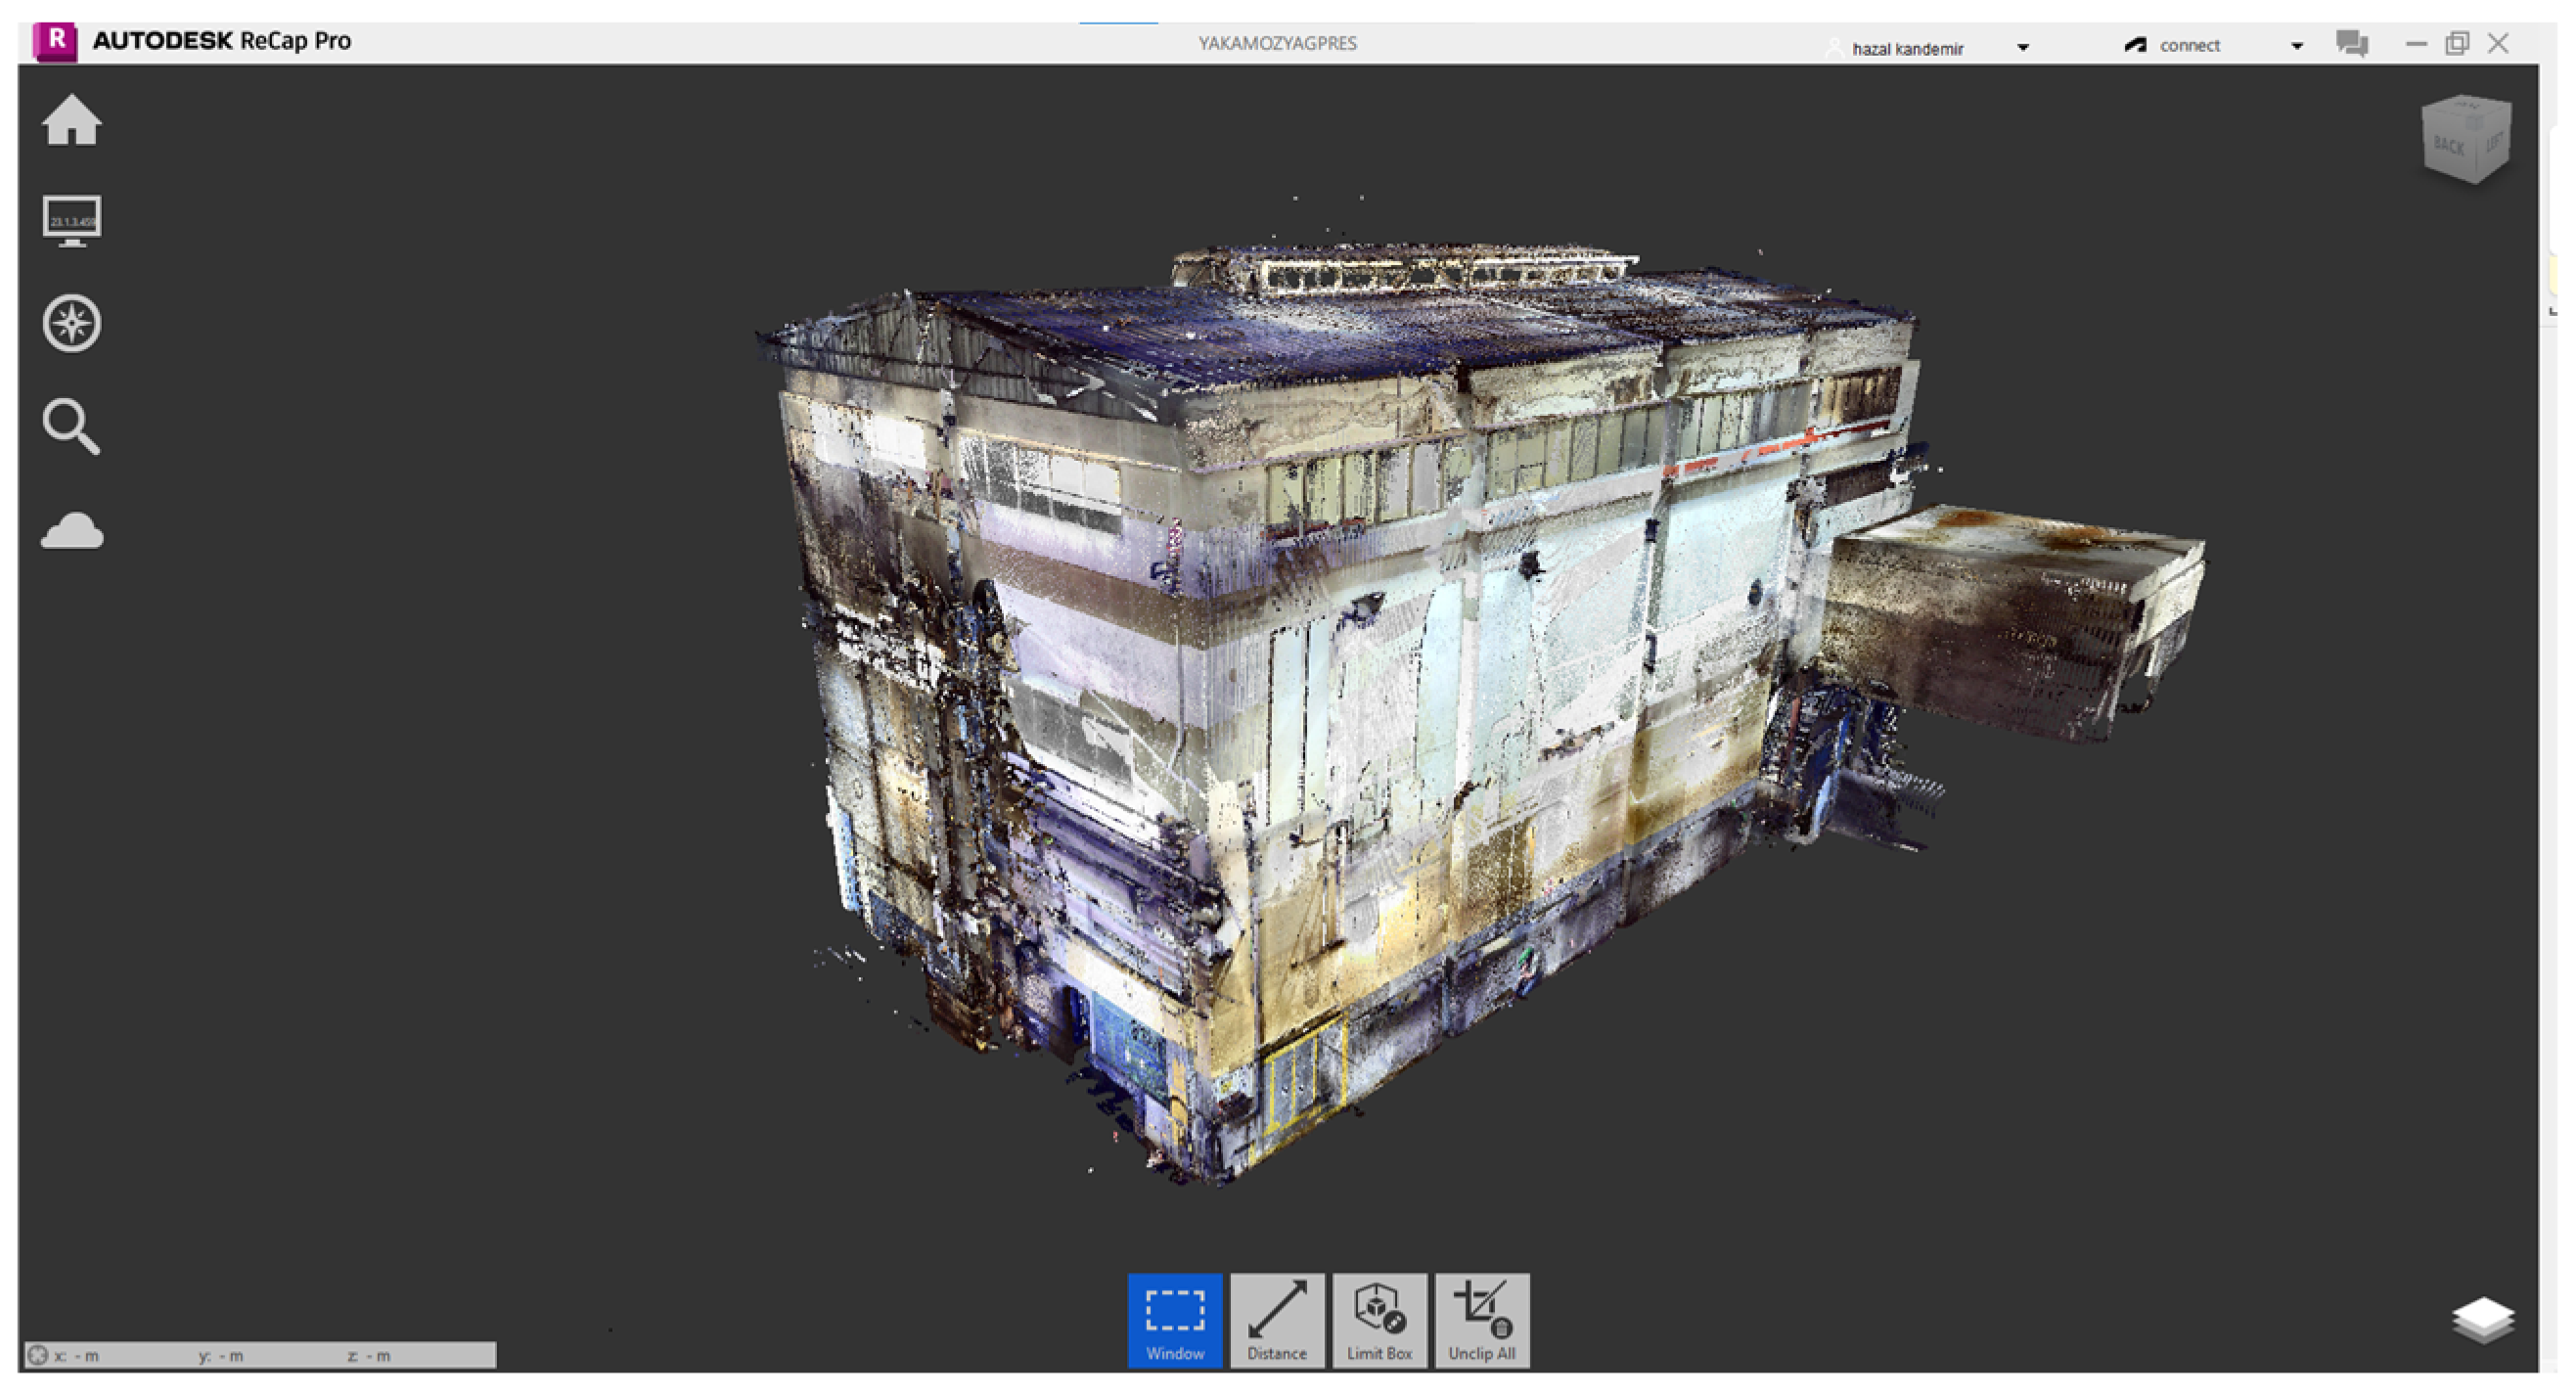This screenshot has width=2576, height=1395.
Task: Click the ReCap Pro logo icon
Action: point(56,41)
